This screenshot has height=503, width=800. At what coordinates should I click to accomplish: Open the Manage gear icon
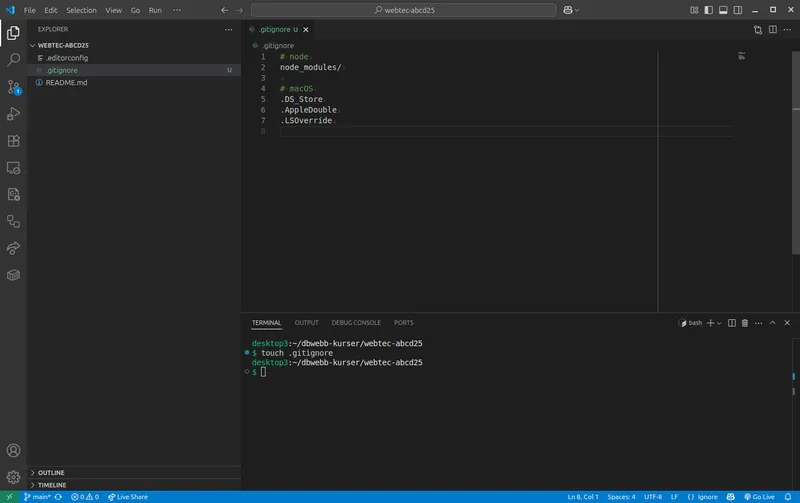[x=13, y=477]
